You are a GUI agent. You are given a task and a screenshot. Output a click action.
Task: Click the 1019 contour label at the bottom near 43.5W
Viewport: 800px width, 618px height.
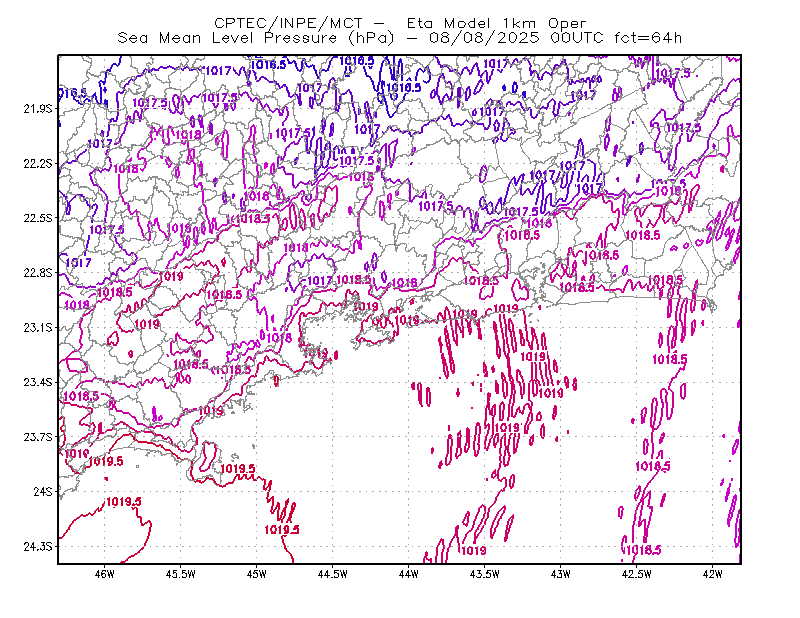(x=473, y=551)
